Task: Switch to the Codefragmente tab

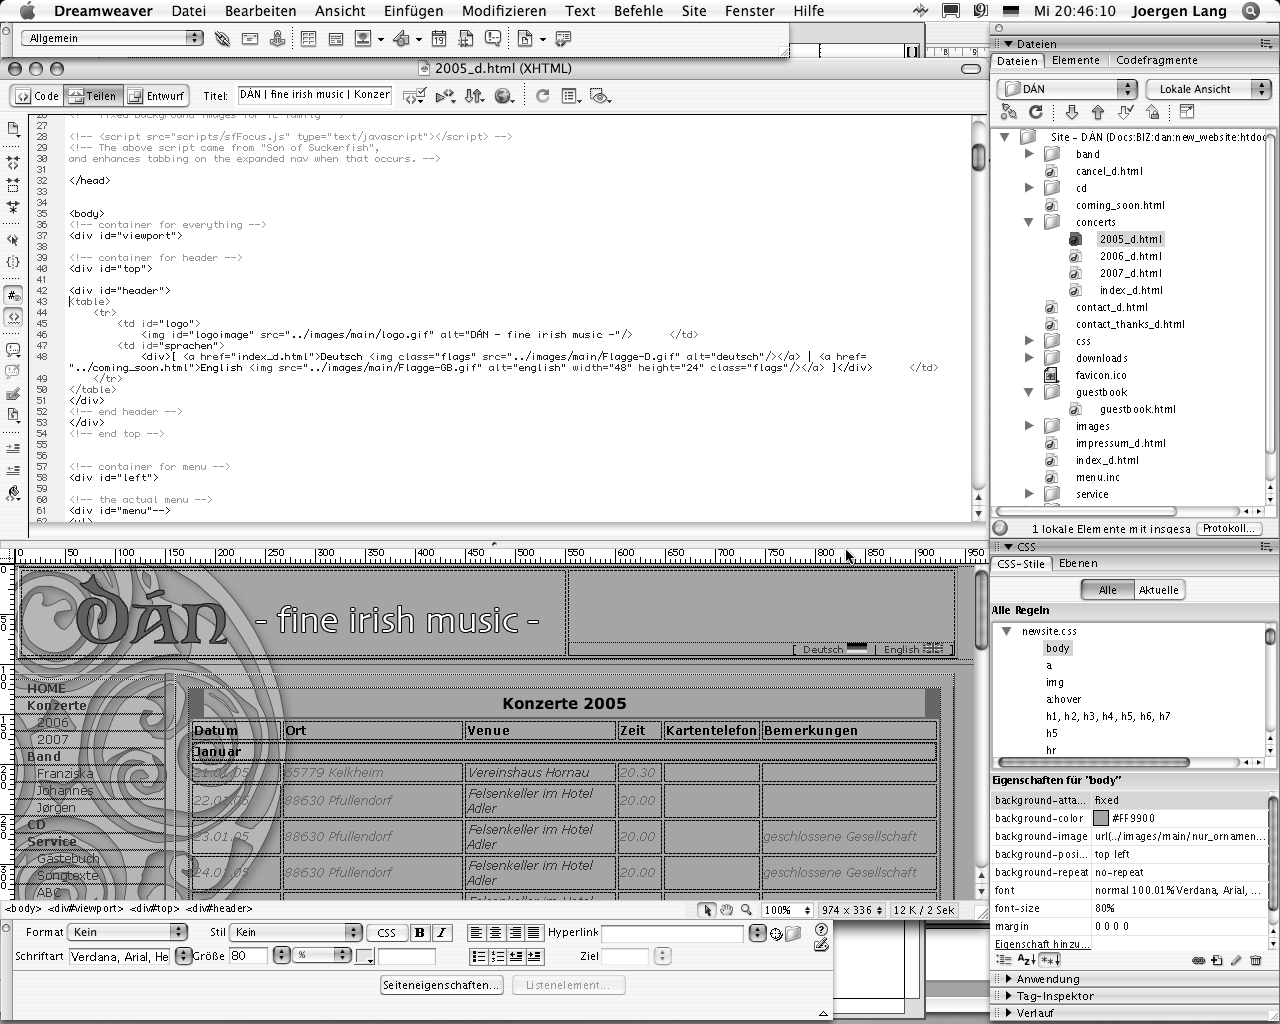Action: tap(1156, 60)
